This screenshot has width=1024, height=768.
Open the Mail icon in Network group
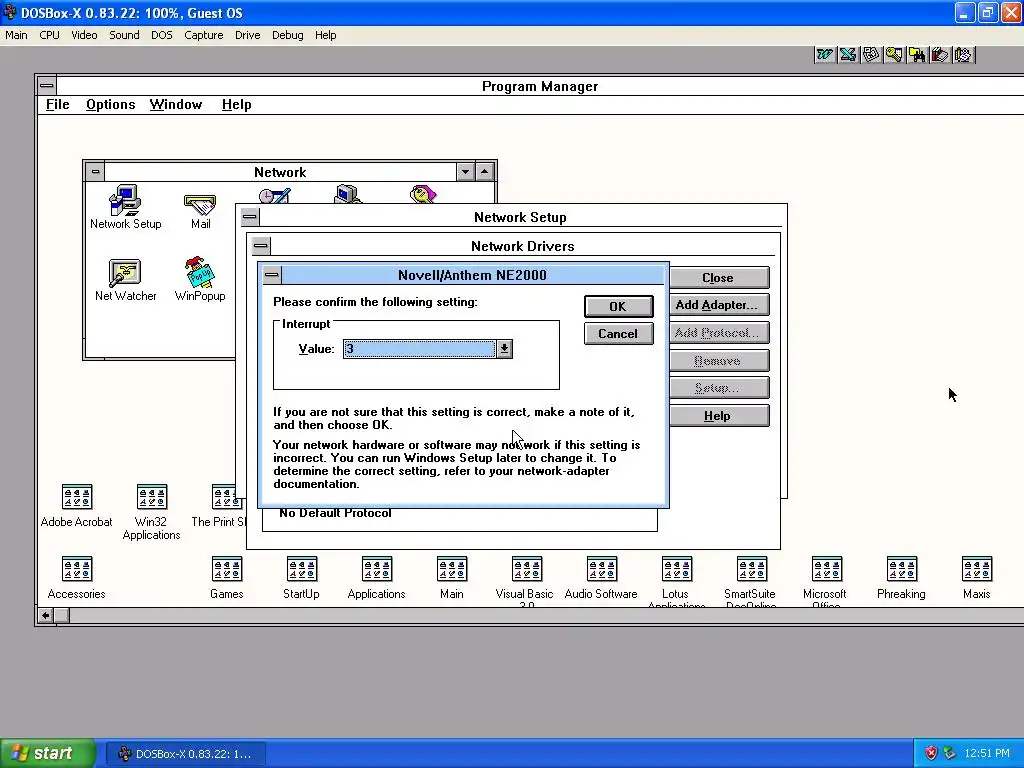(x=200, y=212)
